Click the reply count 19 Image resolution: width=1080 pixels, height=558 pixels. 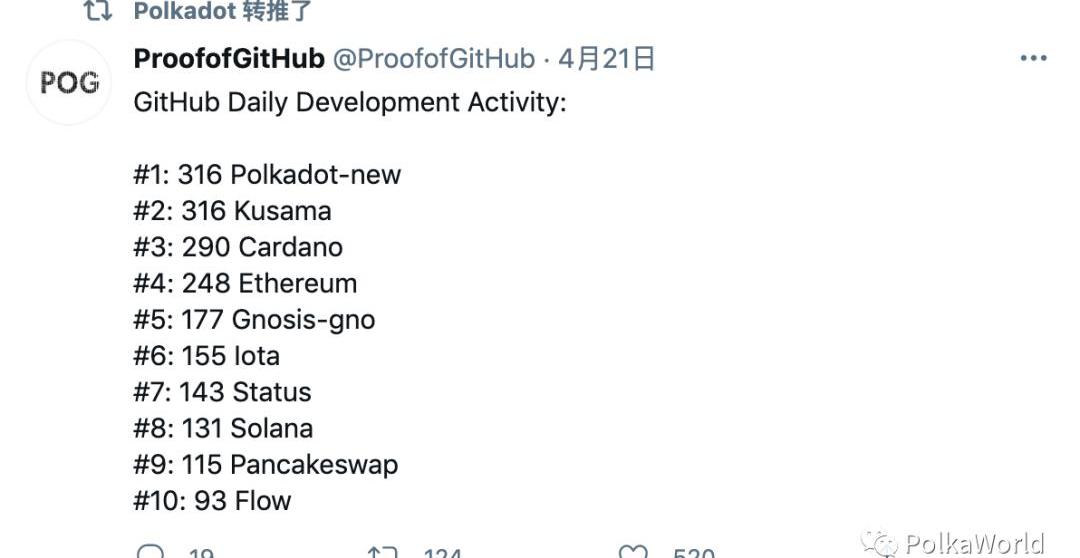pos(200,553)
